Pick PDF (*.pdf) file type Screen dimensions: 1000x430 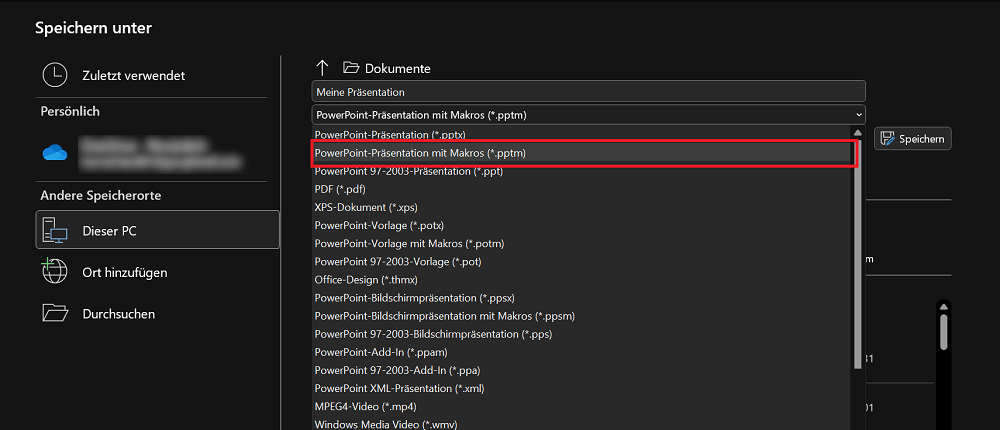(582, 189)
